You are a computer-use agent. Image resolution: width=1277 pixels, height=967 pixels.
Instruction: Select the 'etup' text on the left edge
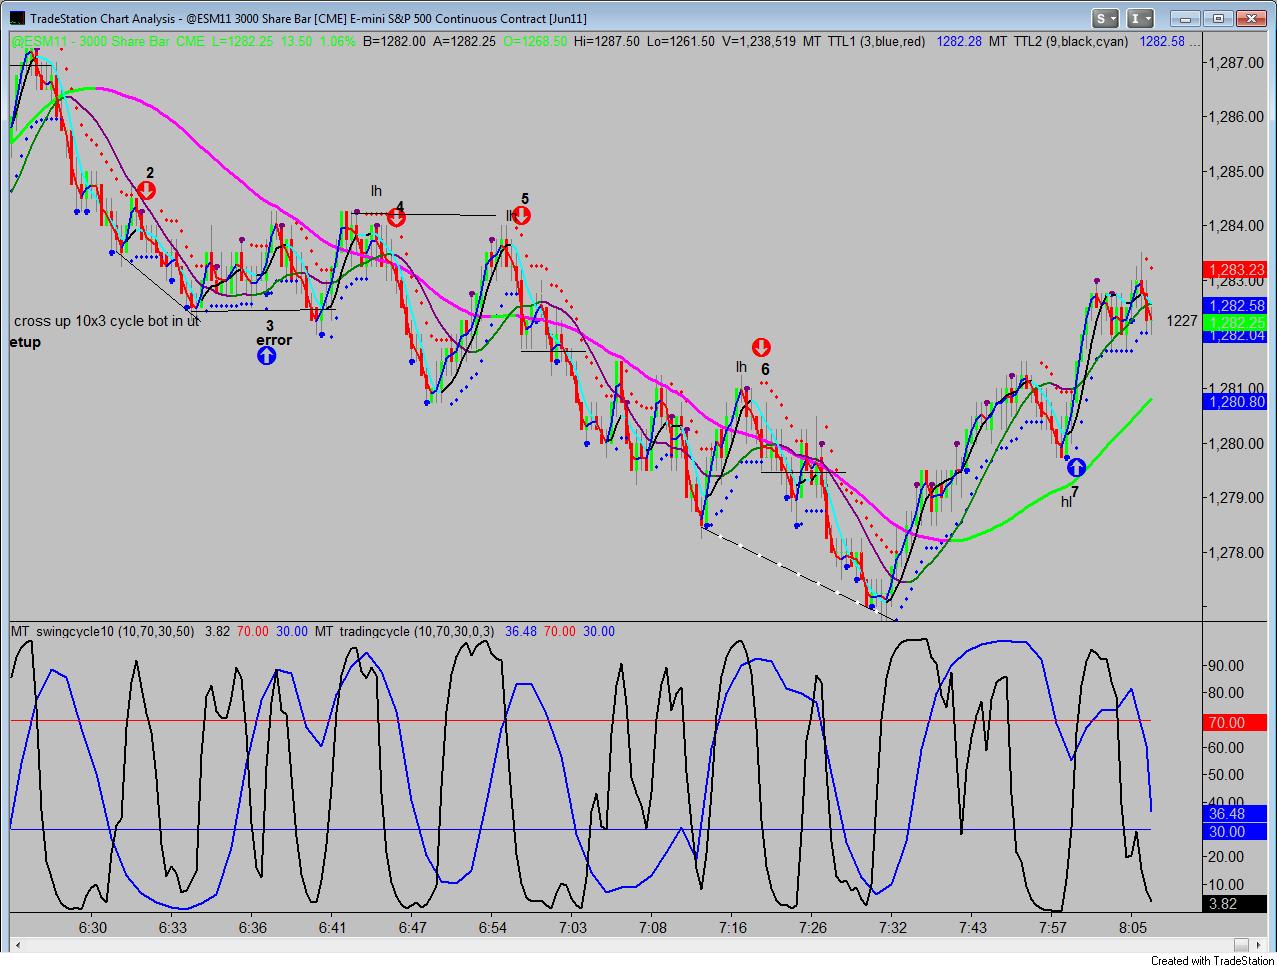(25, 342)
